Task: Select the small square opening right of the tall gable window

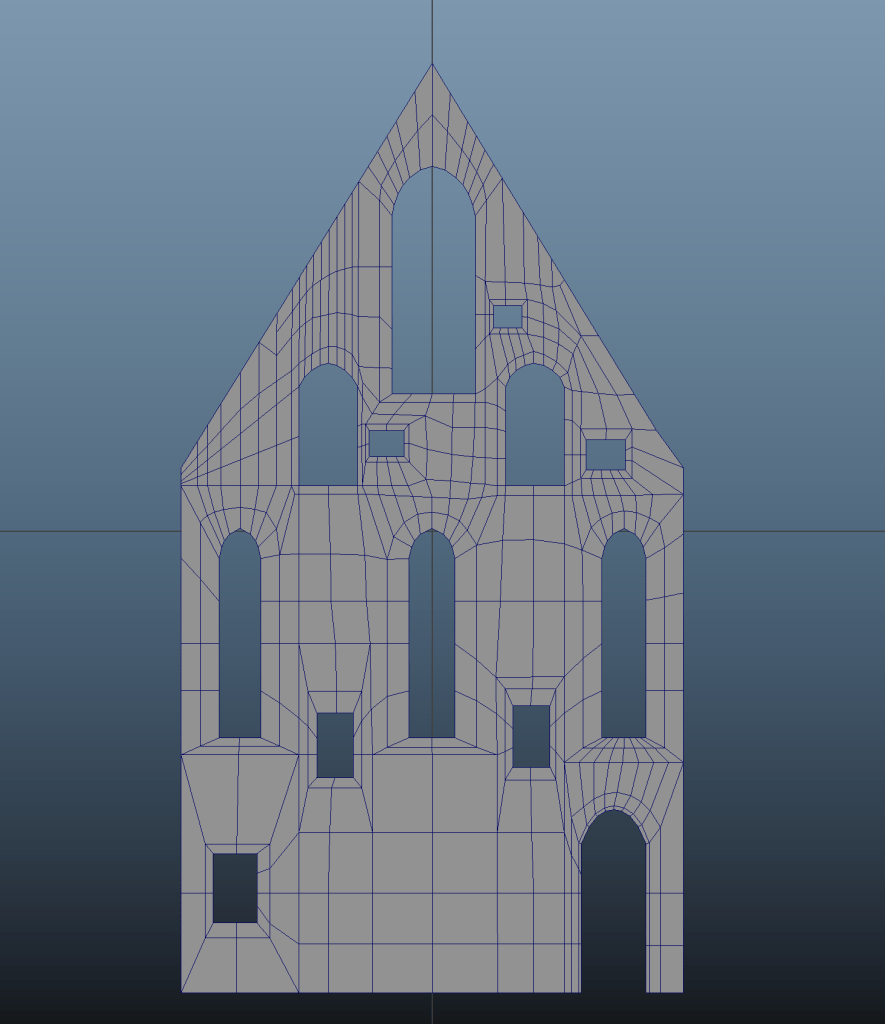Action: (x=507, y=317)
